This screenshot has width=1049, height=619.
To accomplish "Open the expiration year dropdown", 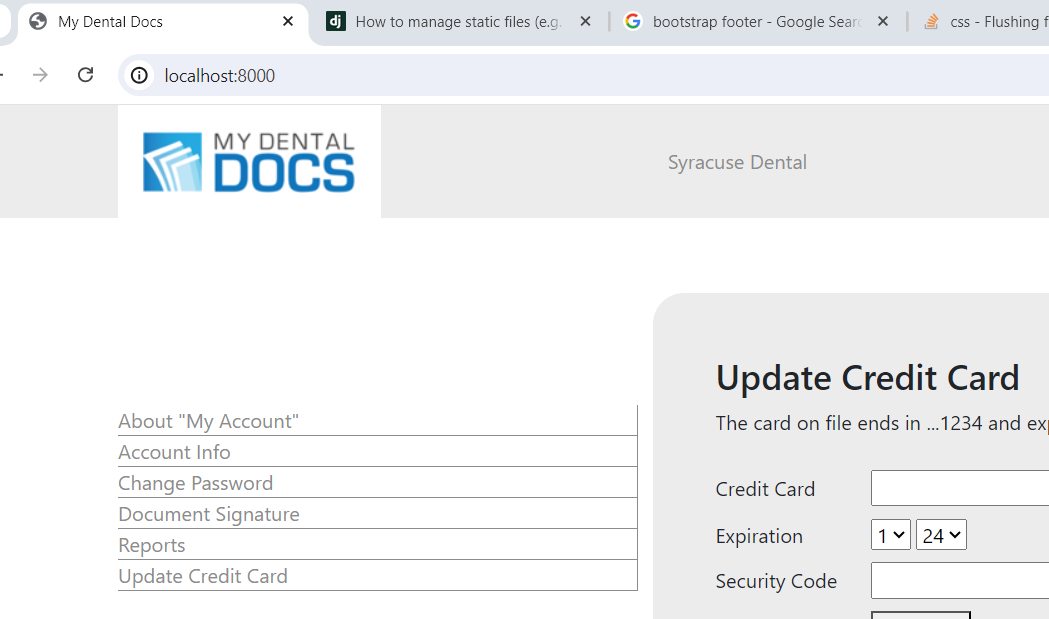I will pyautogui.click(x=941, y=535).
